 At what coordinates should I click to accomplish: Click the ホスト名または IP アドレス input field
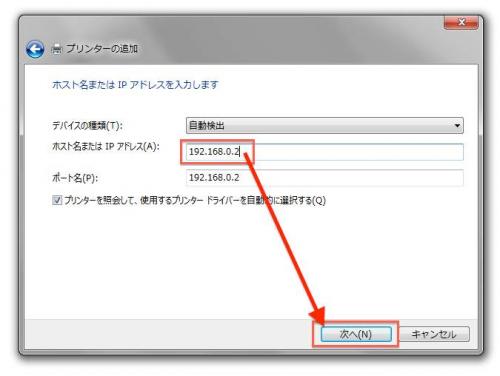pyautogui.click(x=325, y=152)
